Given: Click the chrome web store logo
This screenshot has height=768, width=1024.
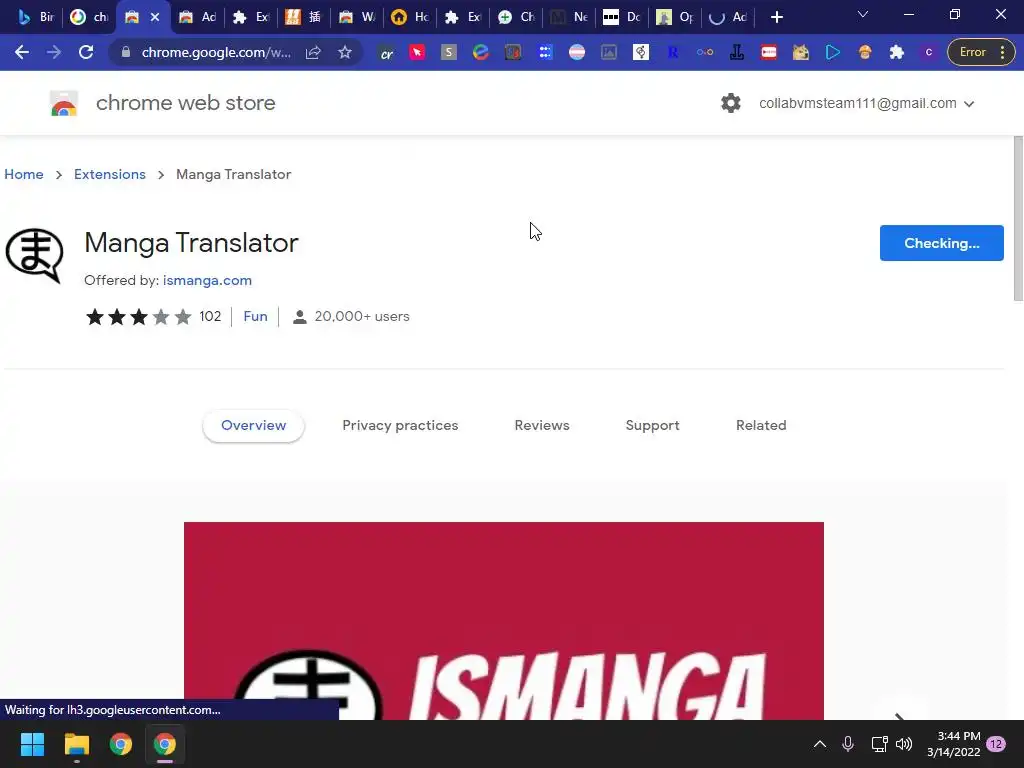Looking at the screenshot, I should pos(64,103).
